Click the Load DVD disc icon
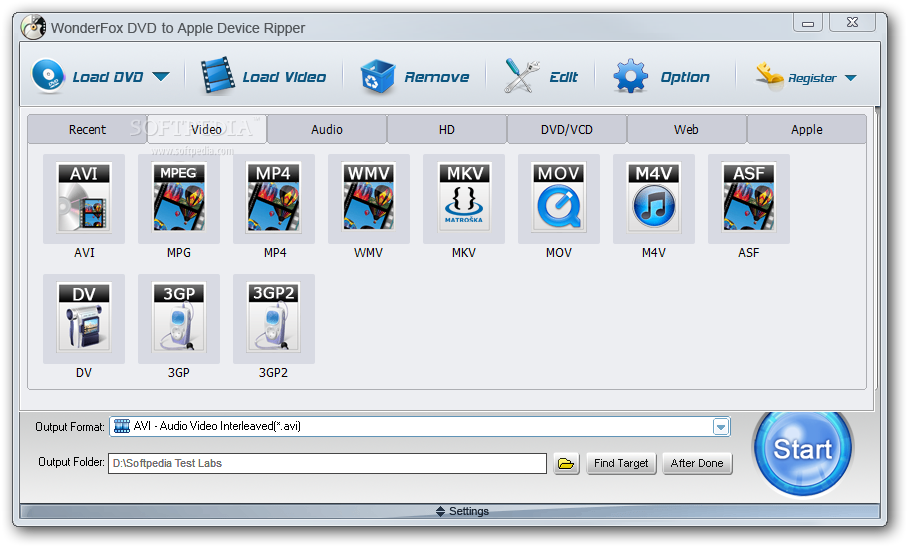Viewport: 908px width, 547px height. [x=48, y=76]
